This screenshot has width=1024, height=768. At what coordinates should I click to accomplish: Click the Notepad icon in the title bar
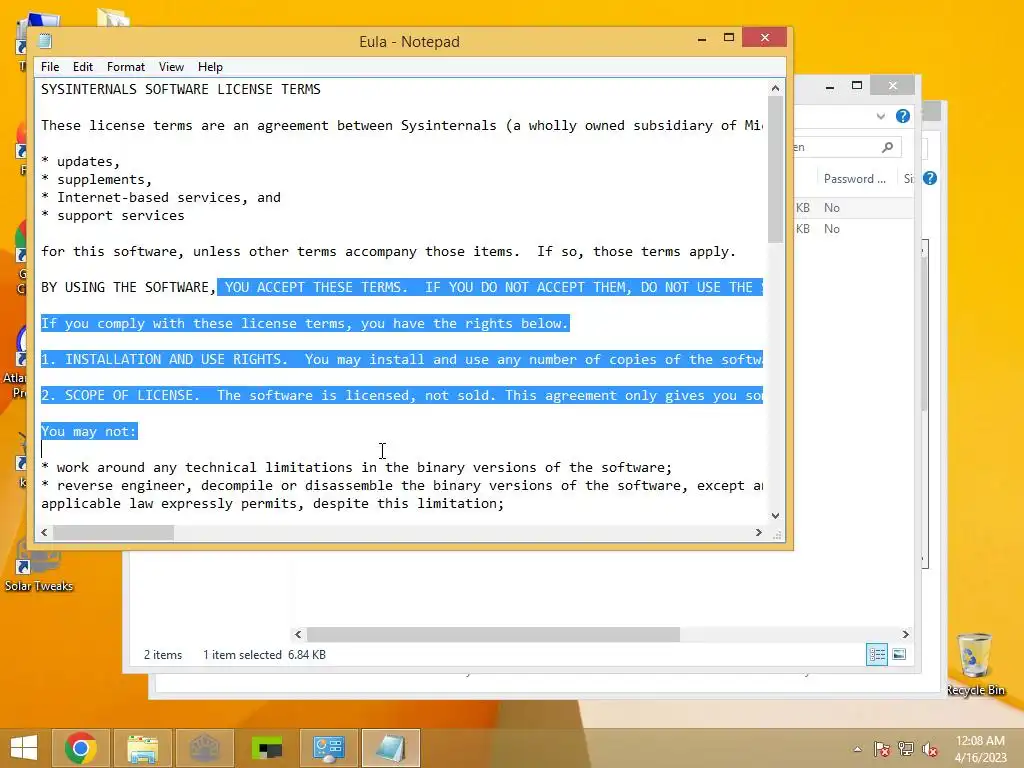point(45,41)
